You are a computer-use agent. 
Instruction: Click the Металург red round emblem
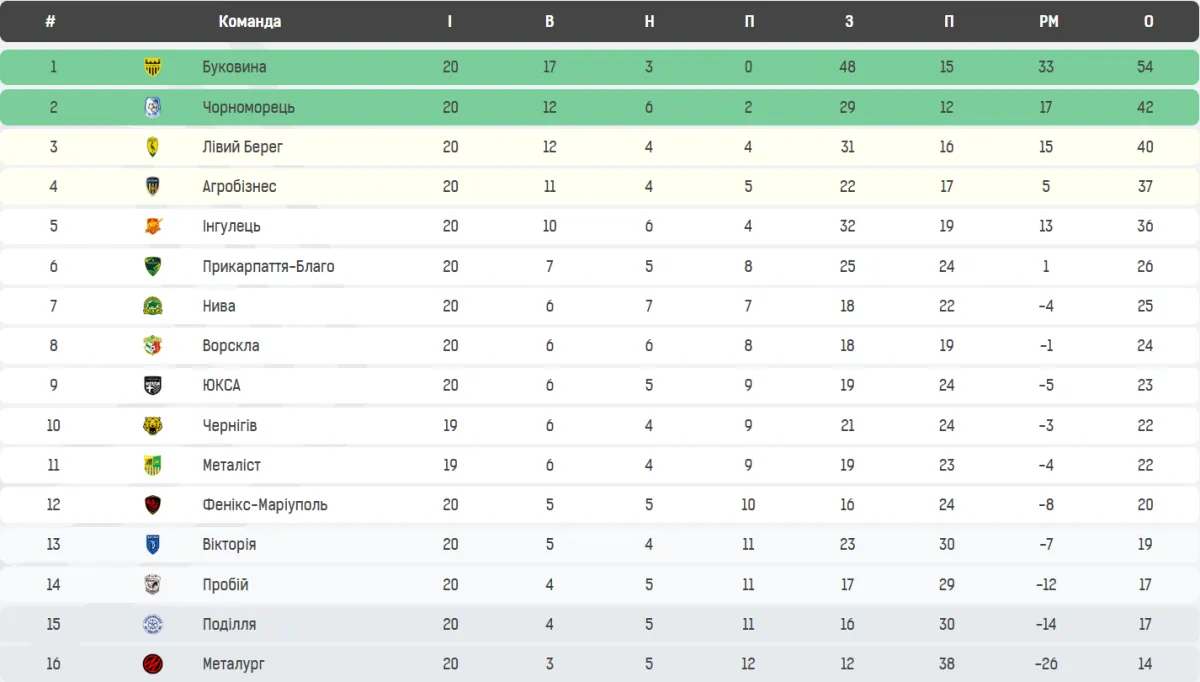[153, 664]
